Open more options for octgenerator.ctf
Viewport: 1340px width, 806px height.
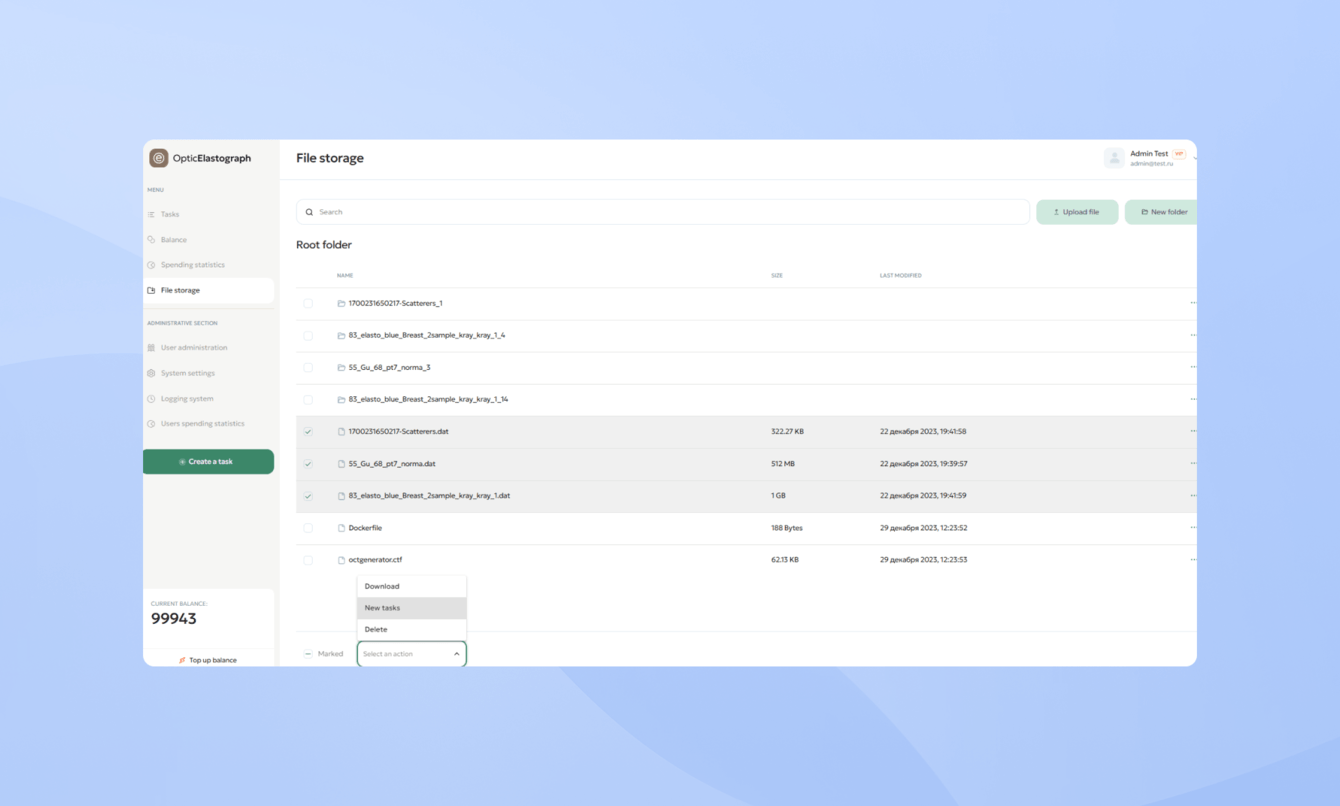(x=1193, y=560)
